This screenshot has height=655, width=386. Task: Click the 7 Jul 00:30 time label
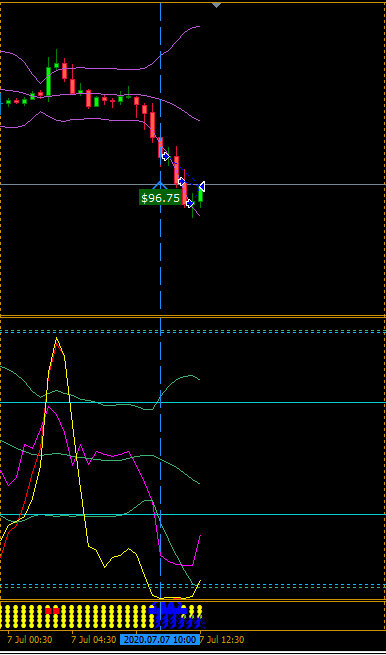click(x=29, y=640)
